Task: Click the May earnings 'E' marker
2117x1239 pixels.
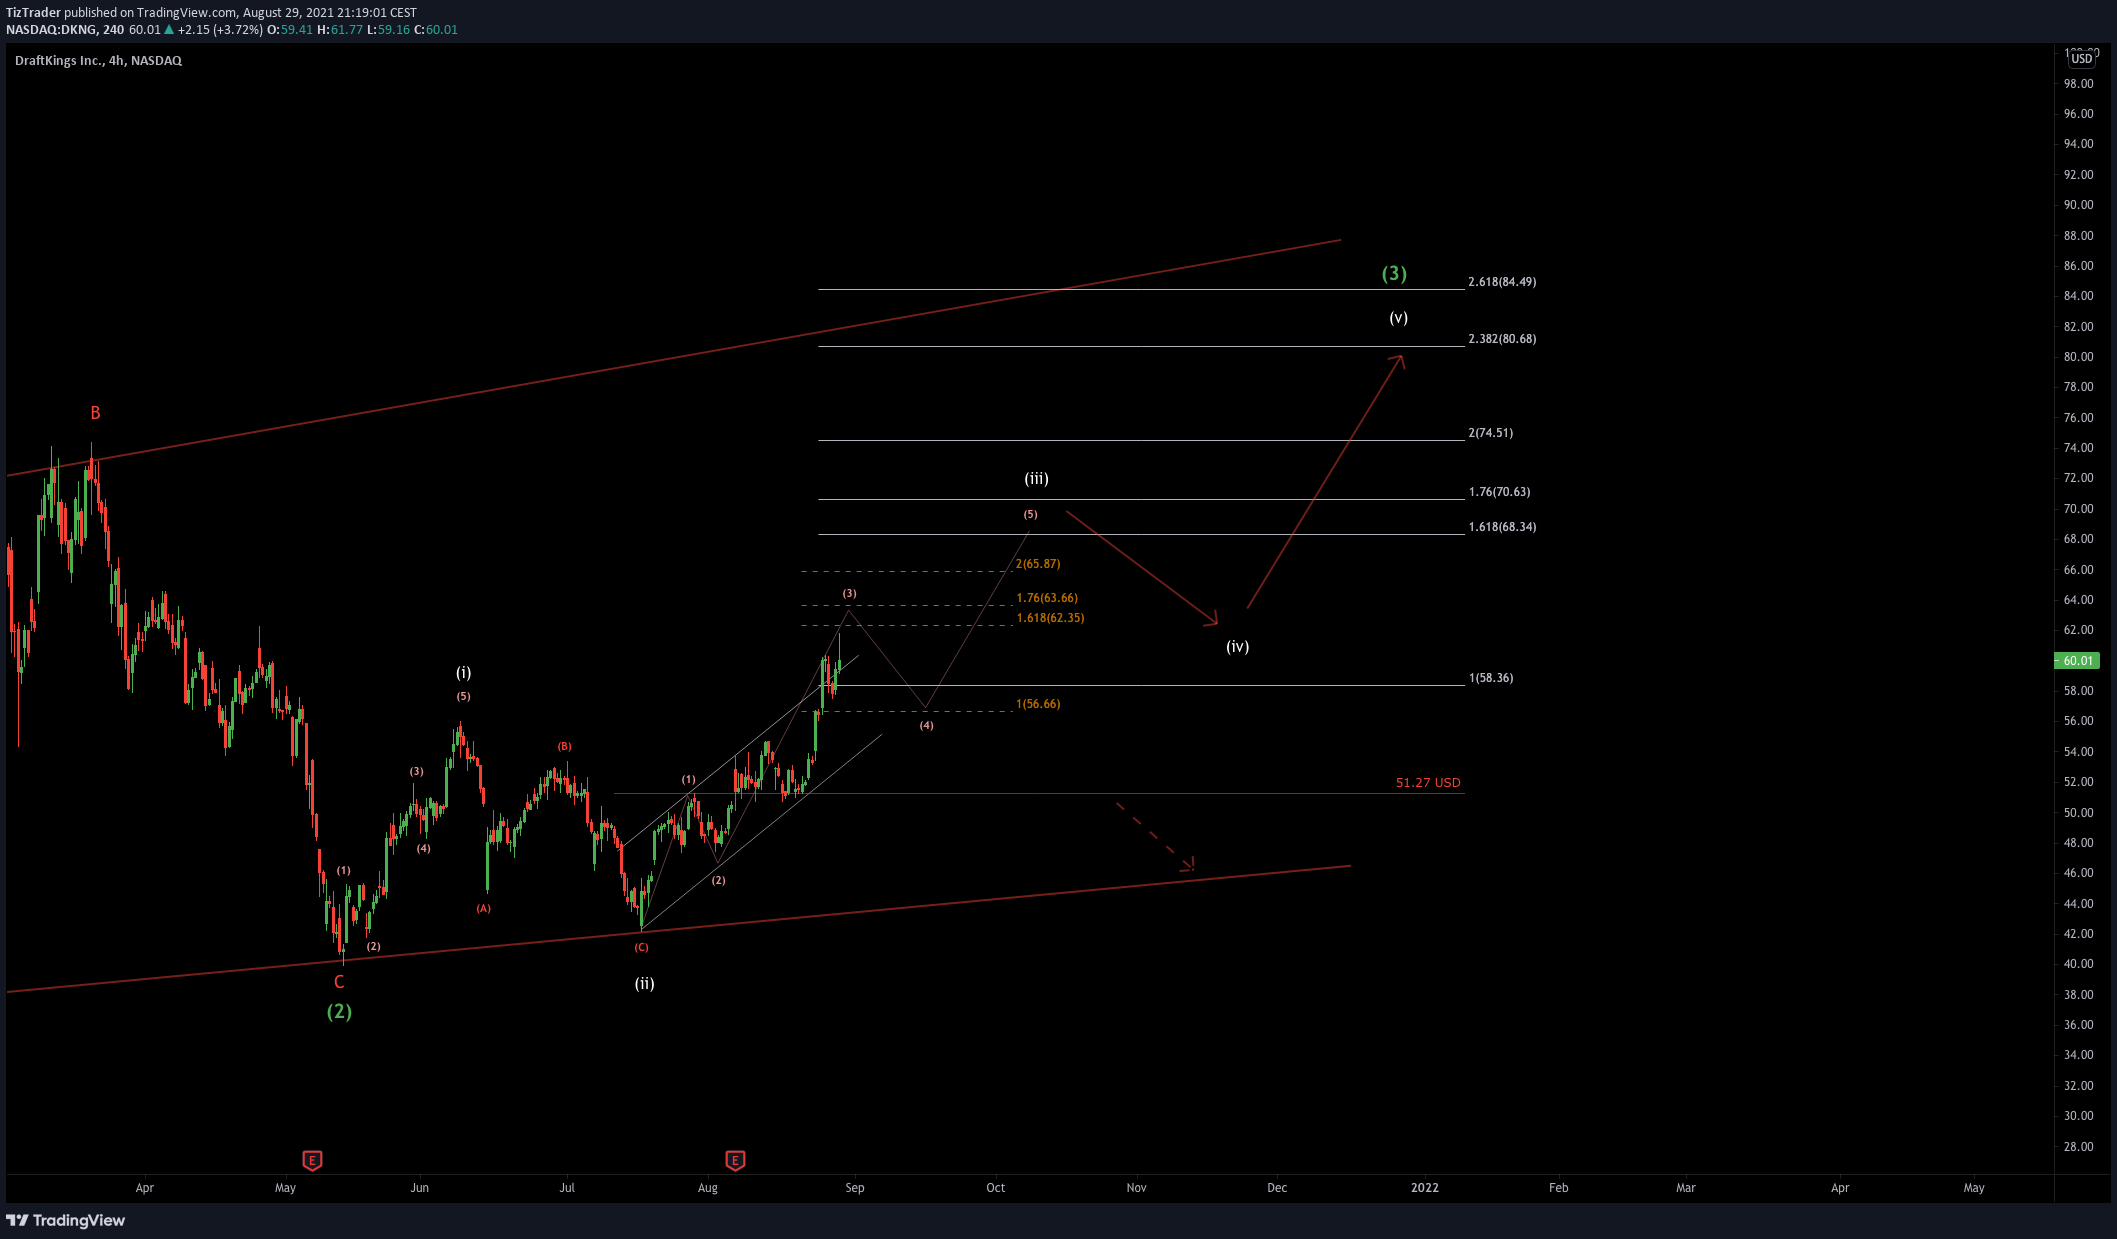Action: [312, 1160]
